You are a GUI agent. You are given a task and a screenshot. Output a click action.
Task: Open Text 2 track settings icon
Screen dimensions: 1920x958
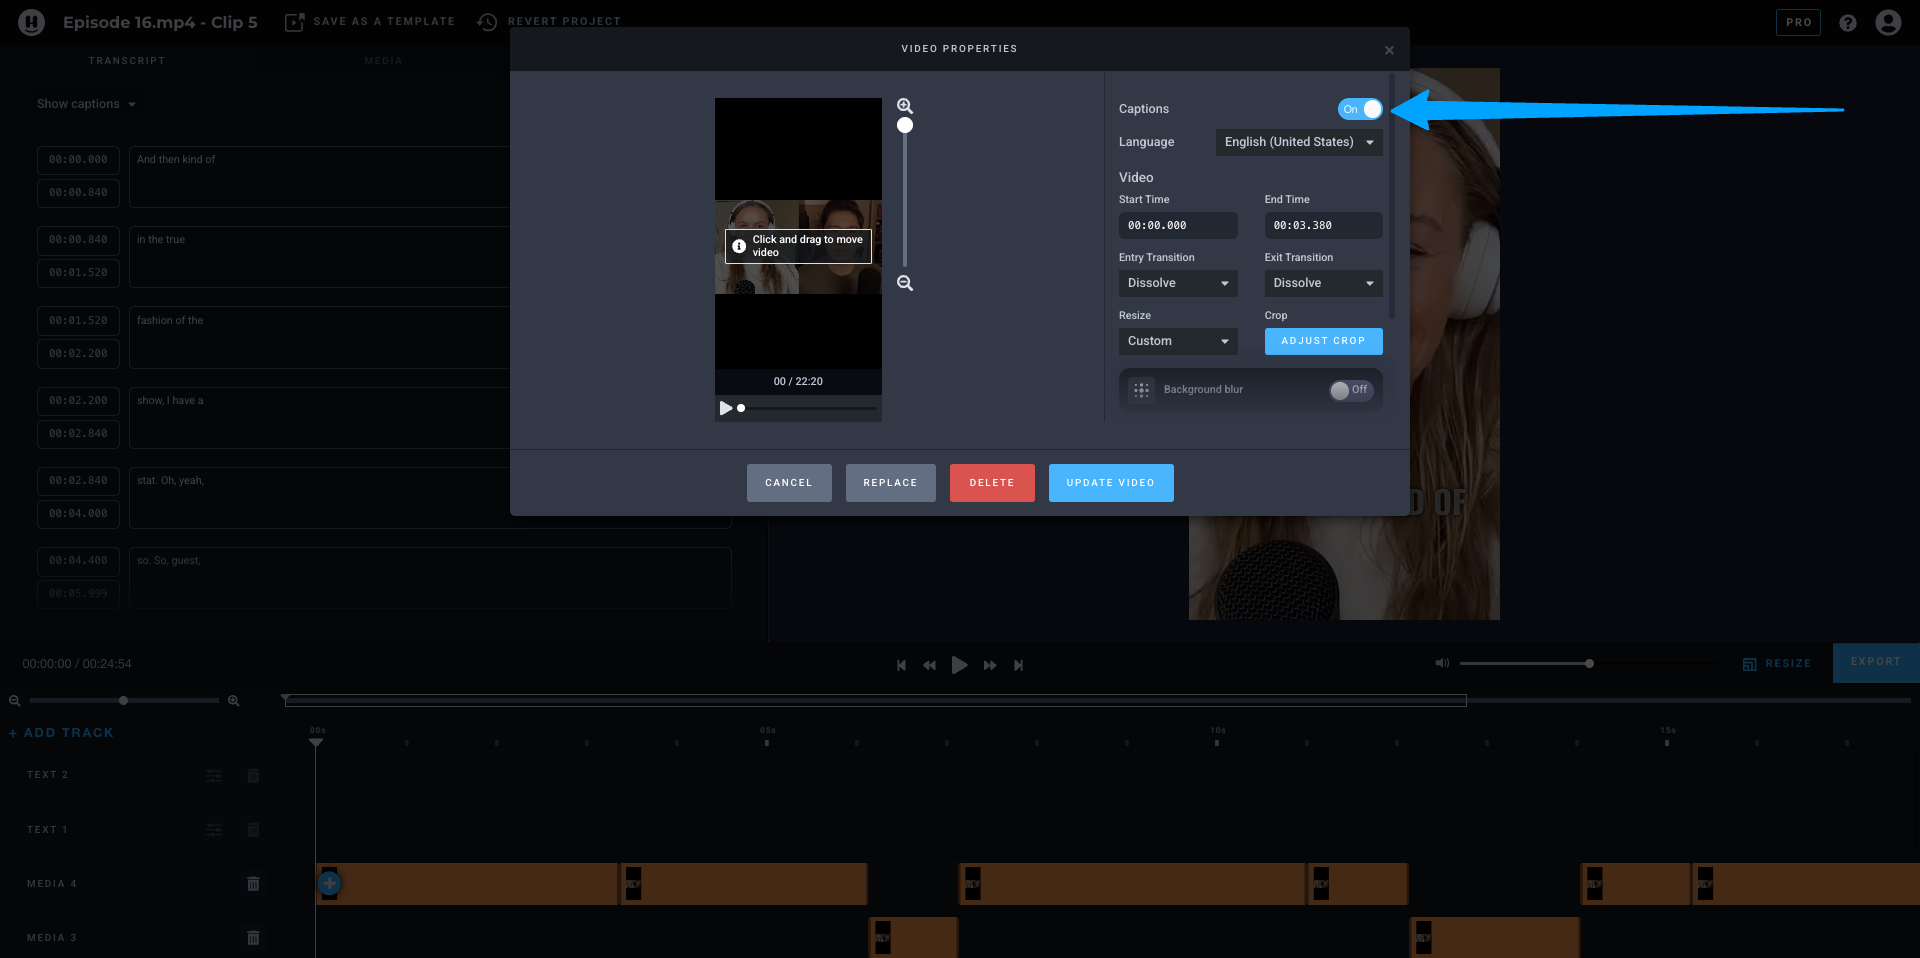click(214, 775)
